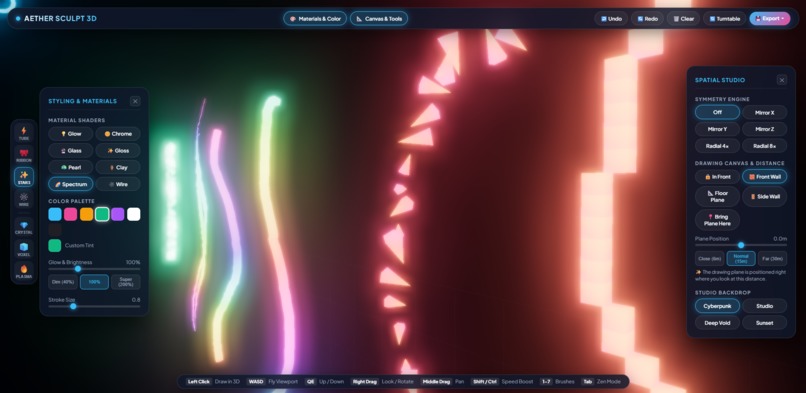Close the Spatial Studio panel
The image size is (806, 393).
pos(781,80)
